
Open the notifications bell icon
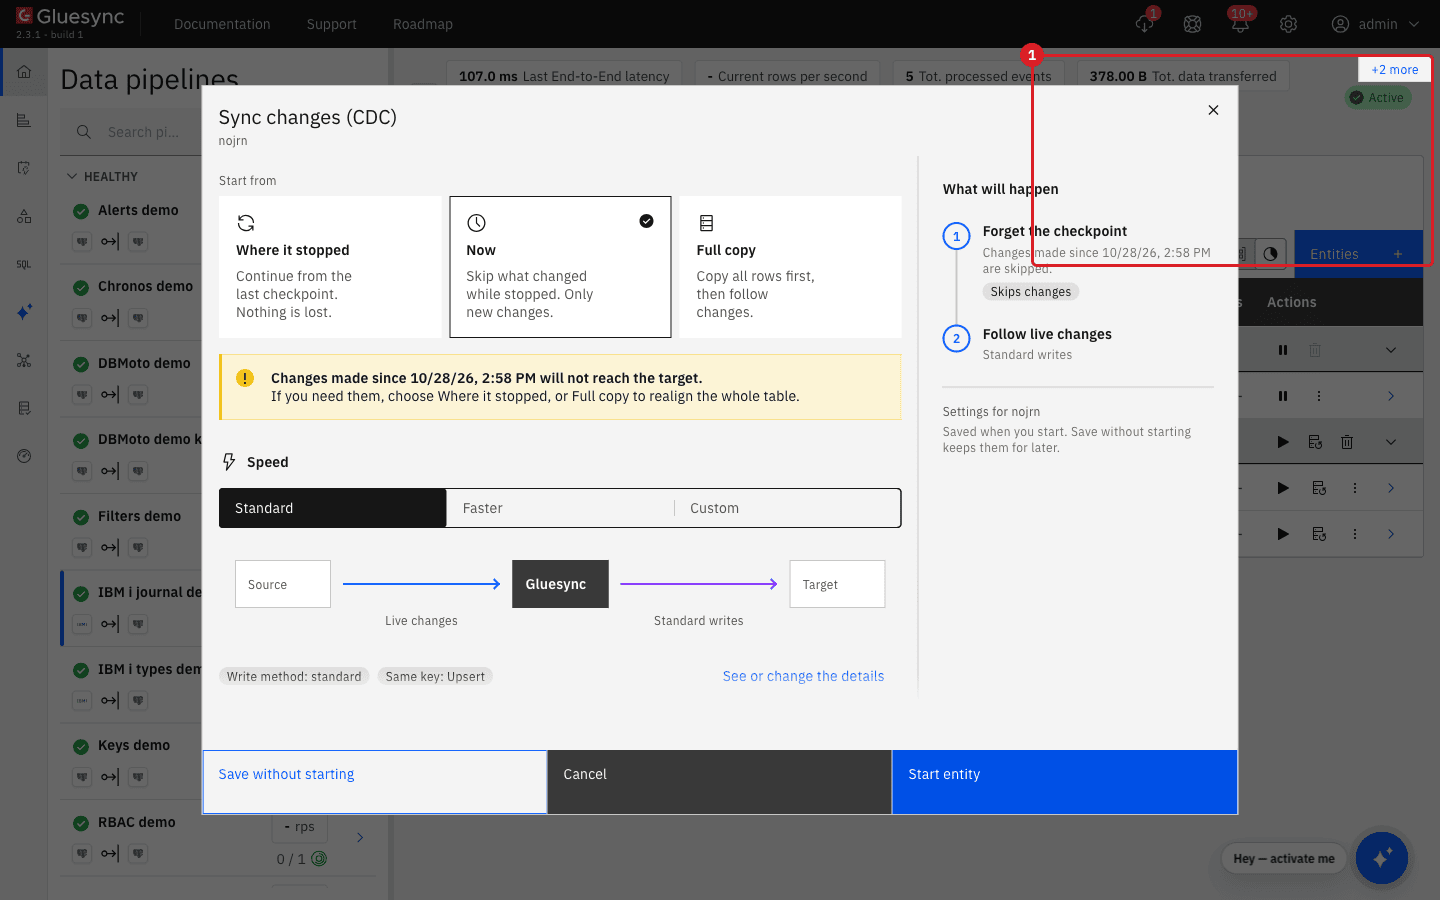[x=1241, y=24]
